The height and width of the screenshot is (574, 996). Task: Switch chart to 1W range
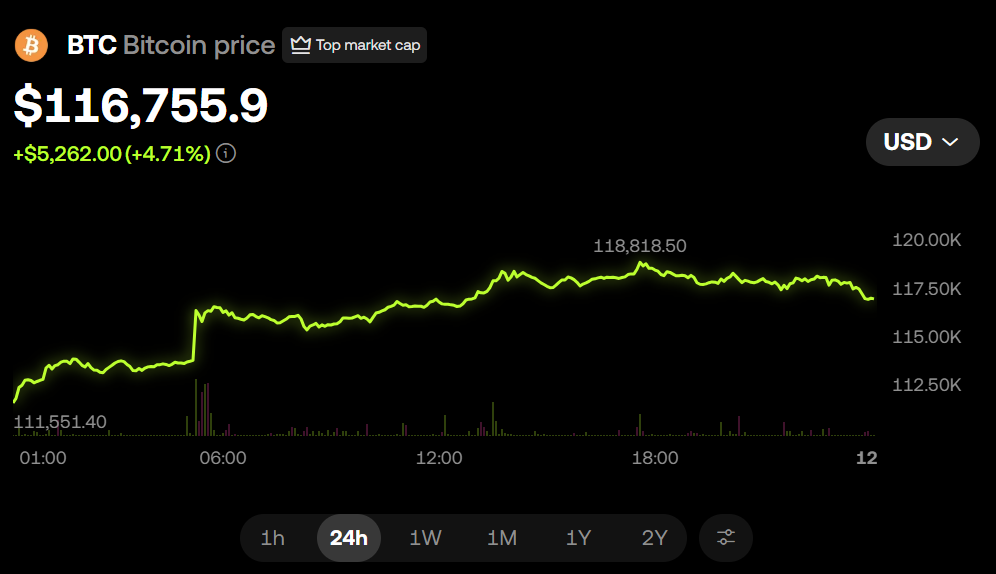(x=425, y=538)
